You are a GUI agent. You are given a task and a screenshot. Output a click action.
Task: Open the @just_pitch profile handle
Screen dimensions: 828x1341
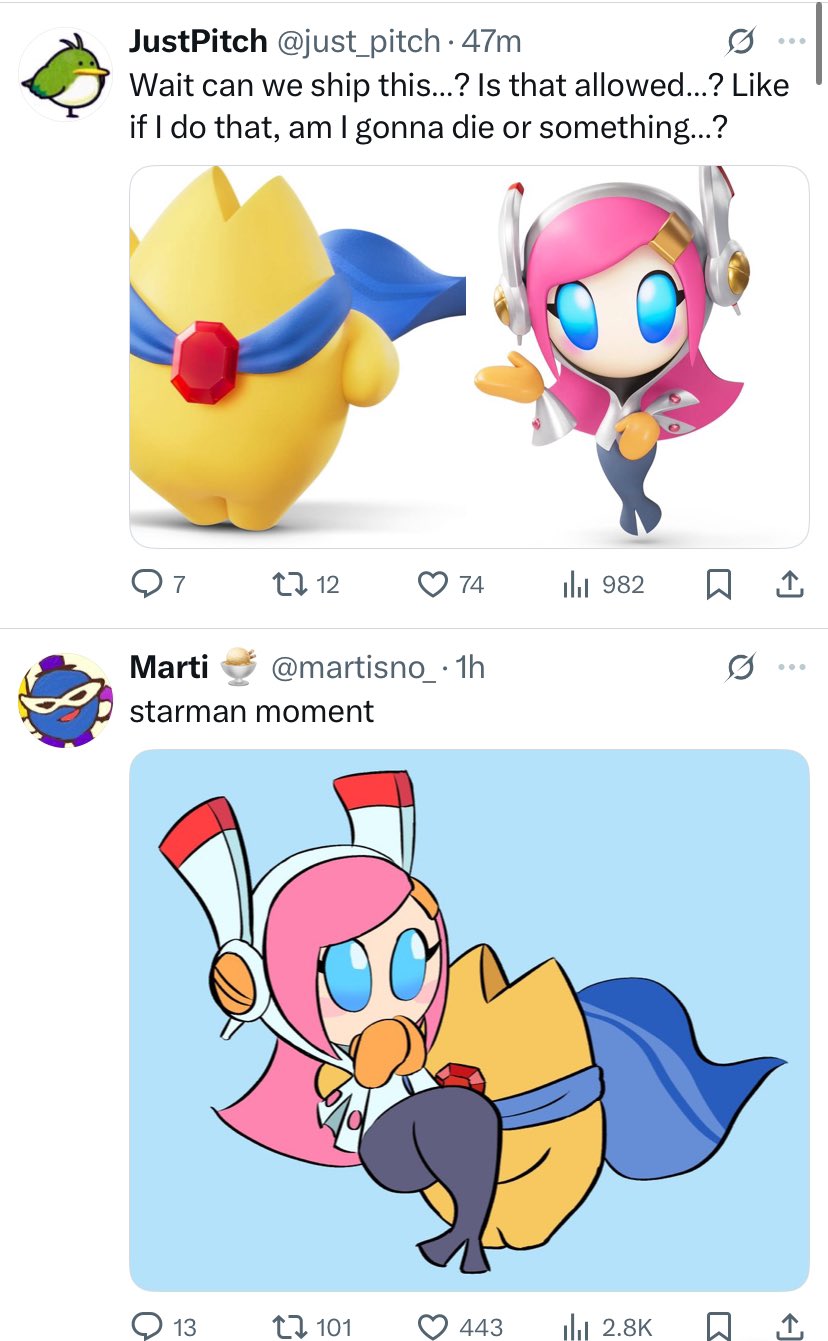tap(357, 41)
